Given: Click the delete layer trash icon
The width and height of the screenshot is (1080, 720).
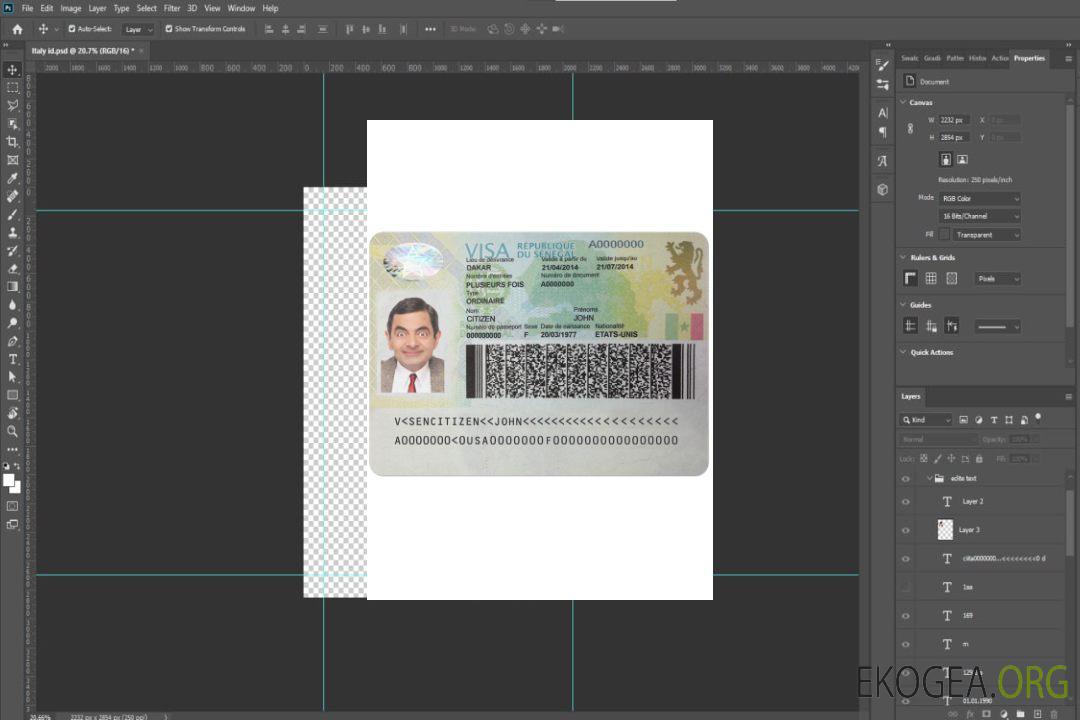Looking at the screenshot, I should 1054,714.
